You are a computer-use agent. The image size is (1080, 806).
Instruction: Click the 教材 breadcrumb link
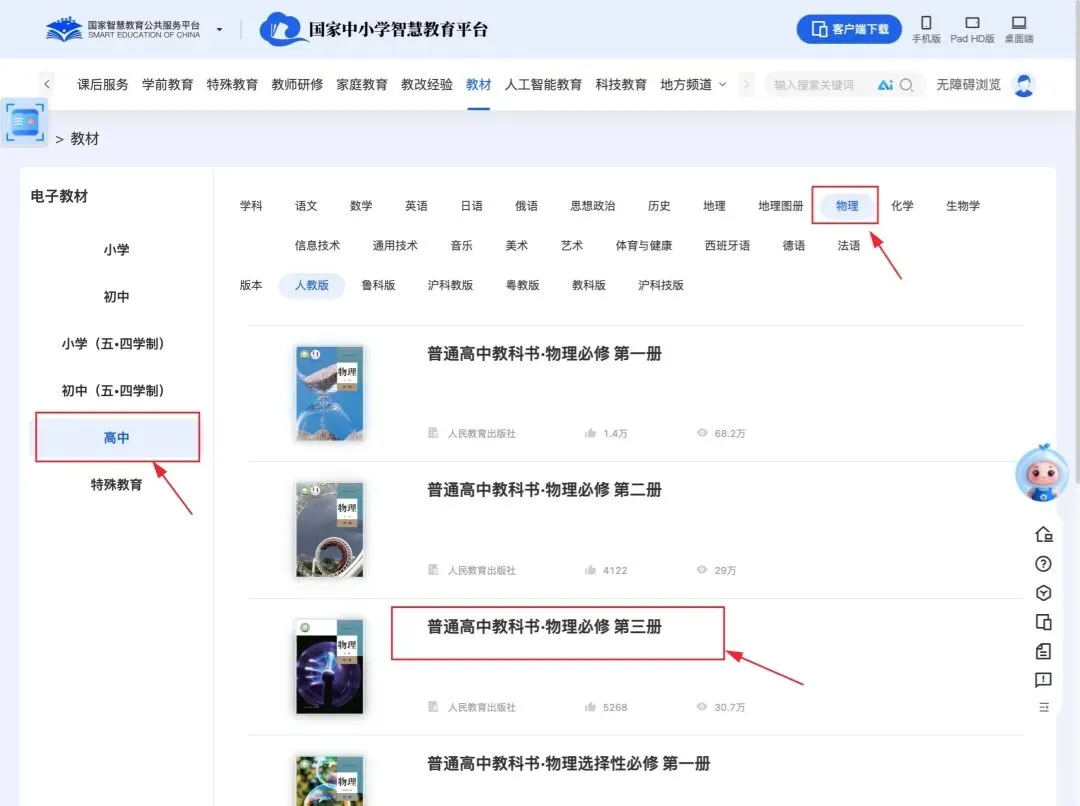click(x=85, y=138)
